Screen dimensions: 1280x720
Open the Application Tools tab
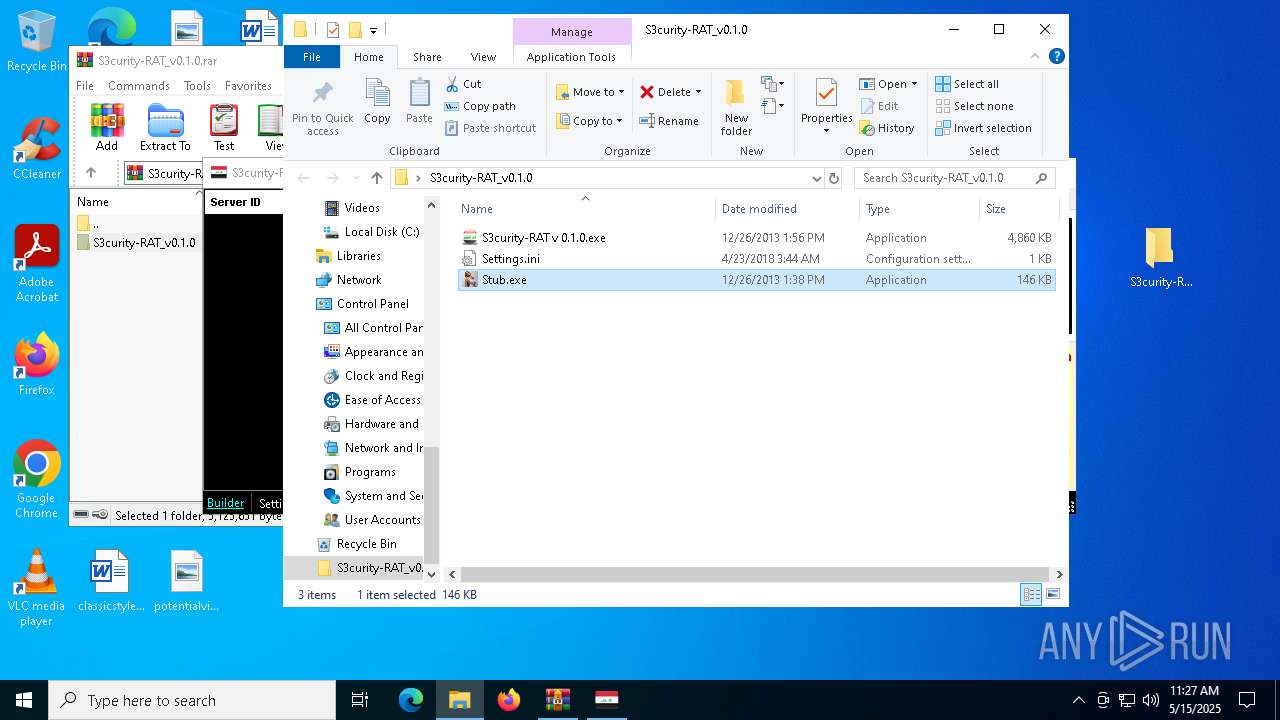pyautogui.click(x=571, y=57)
